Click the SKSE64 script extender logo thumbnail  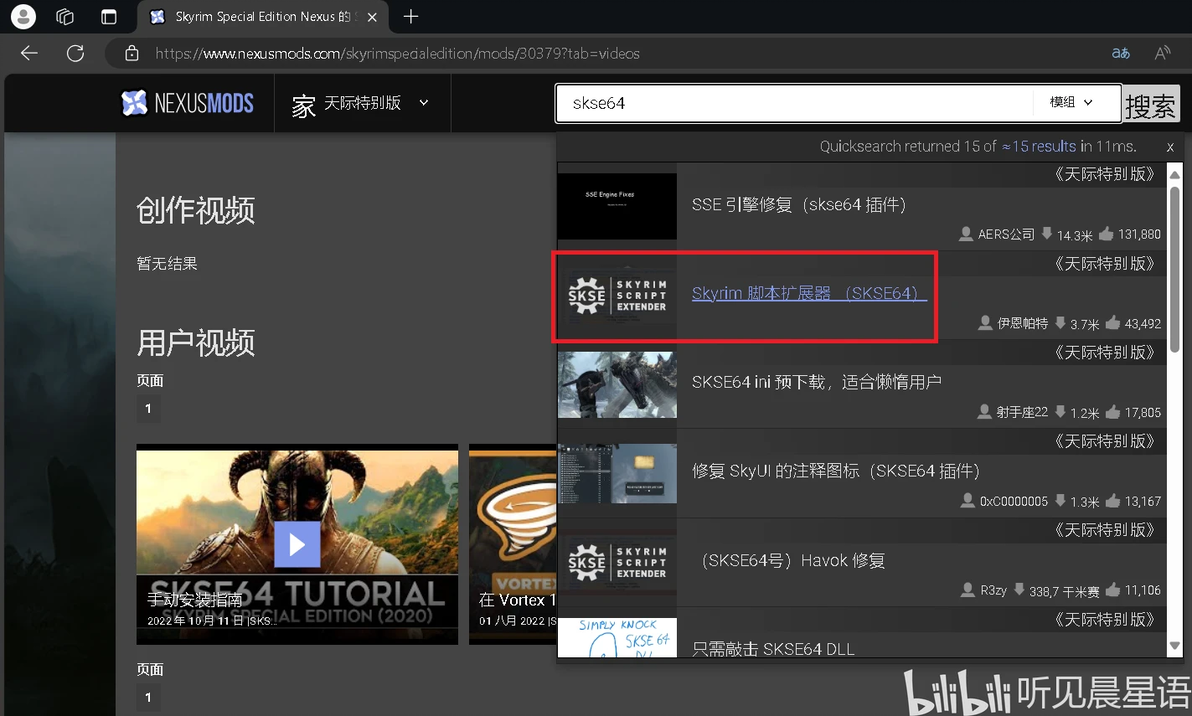point(617,296)
